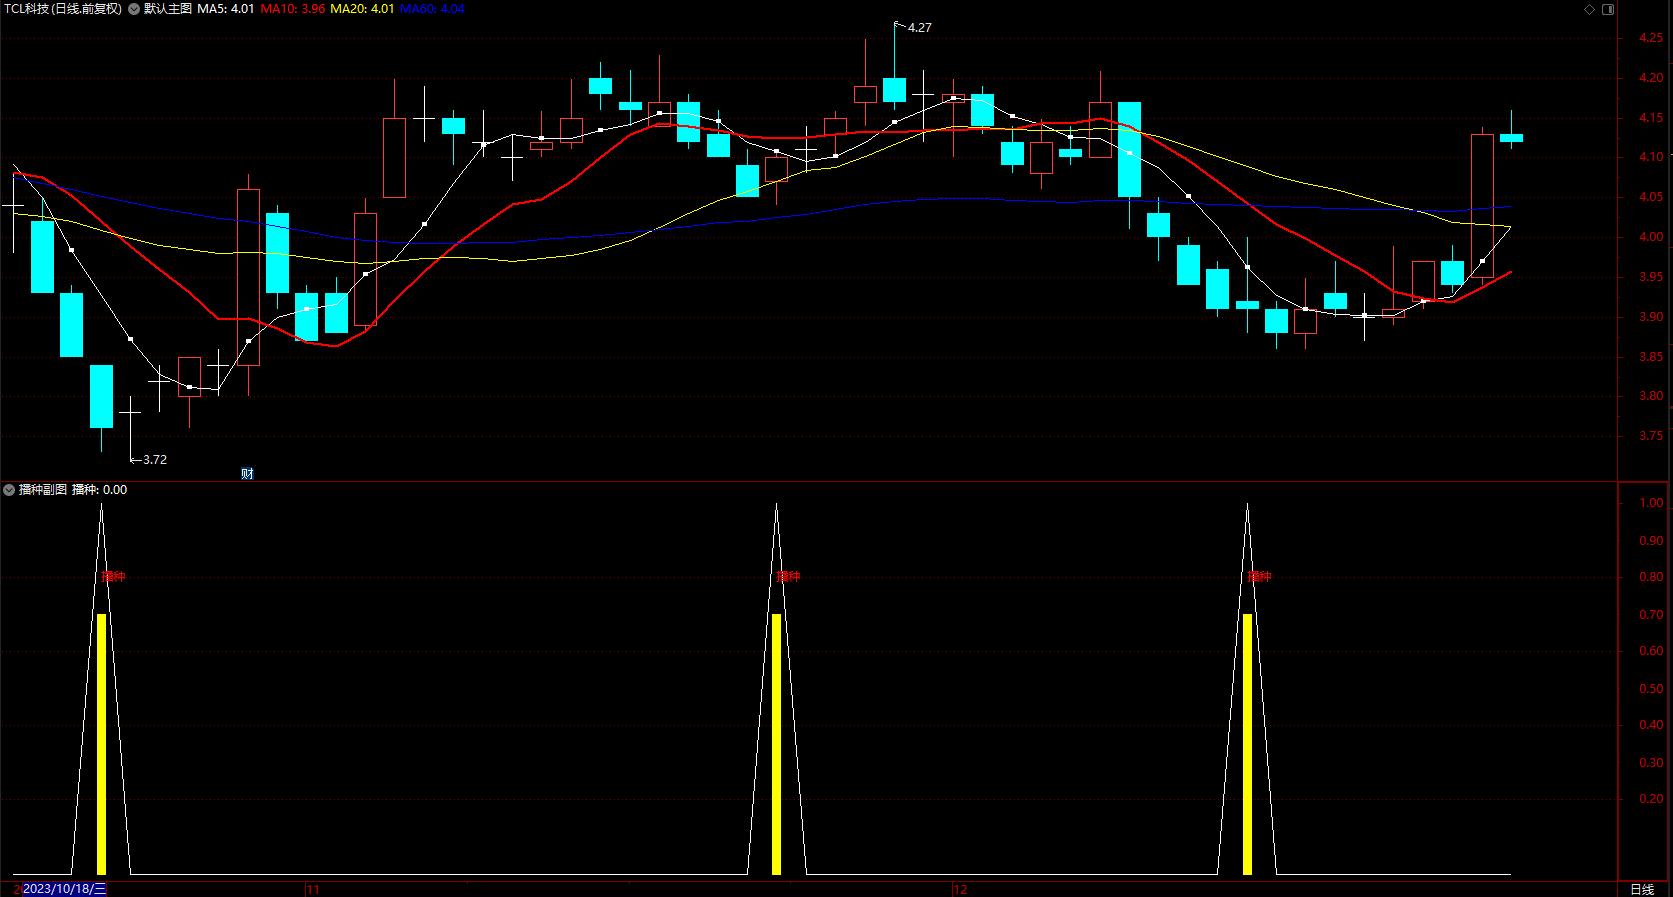Click the first 播种 signal yellow bar
This screenshot has height=897, width=1673.
pyautogui.click(x=101, y=744)
